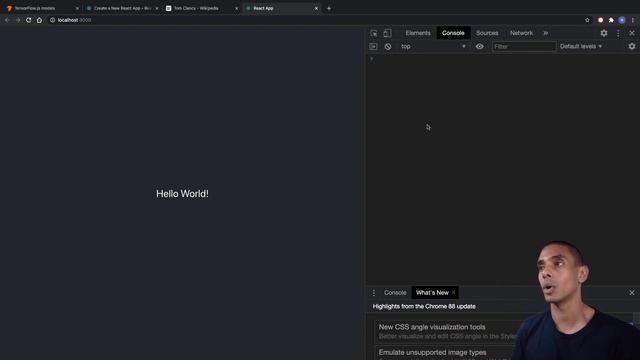The width and height of the screenshot is (640, 360).
Task: Click the browser back arrow
Action: click(7, 20)
